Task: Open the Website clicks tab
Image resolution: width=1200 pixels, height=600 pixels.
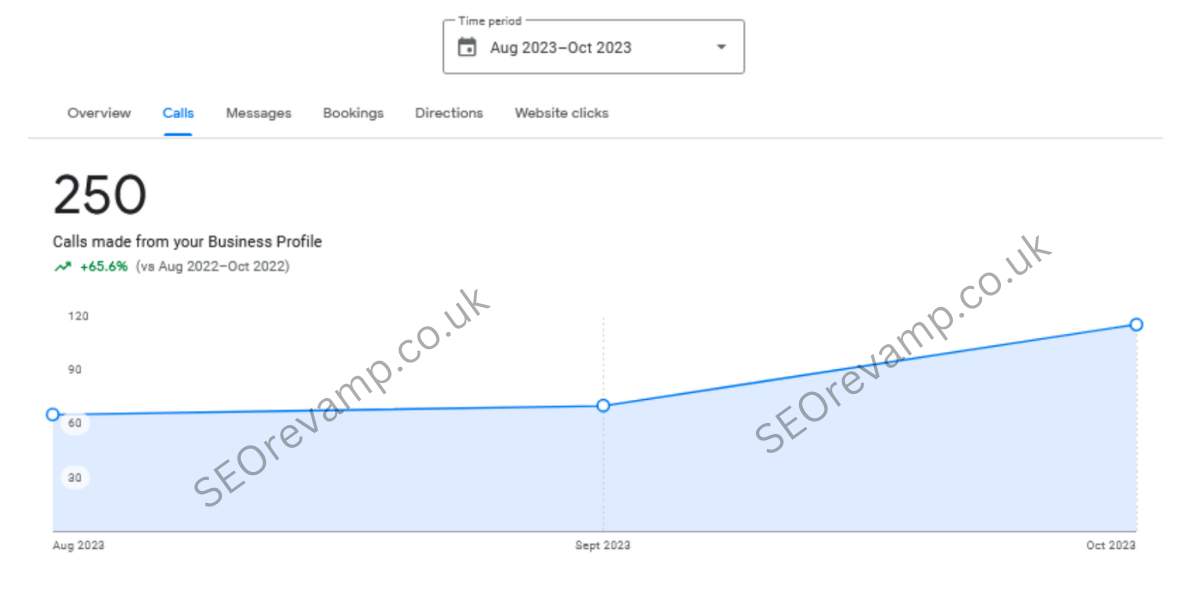Action: point(561,113)
